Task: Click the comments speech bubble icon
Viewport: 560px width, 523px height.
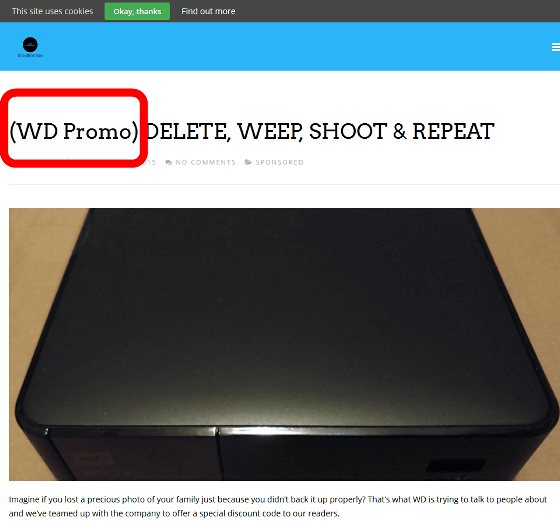Action: (168, 163)
